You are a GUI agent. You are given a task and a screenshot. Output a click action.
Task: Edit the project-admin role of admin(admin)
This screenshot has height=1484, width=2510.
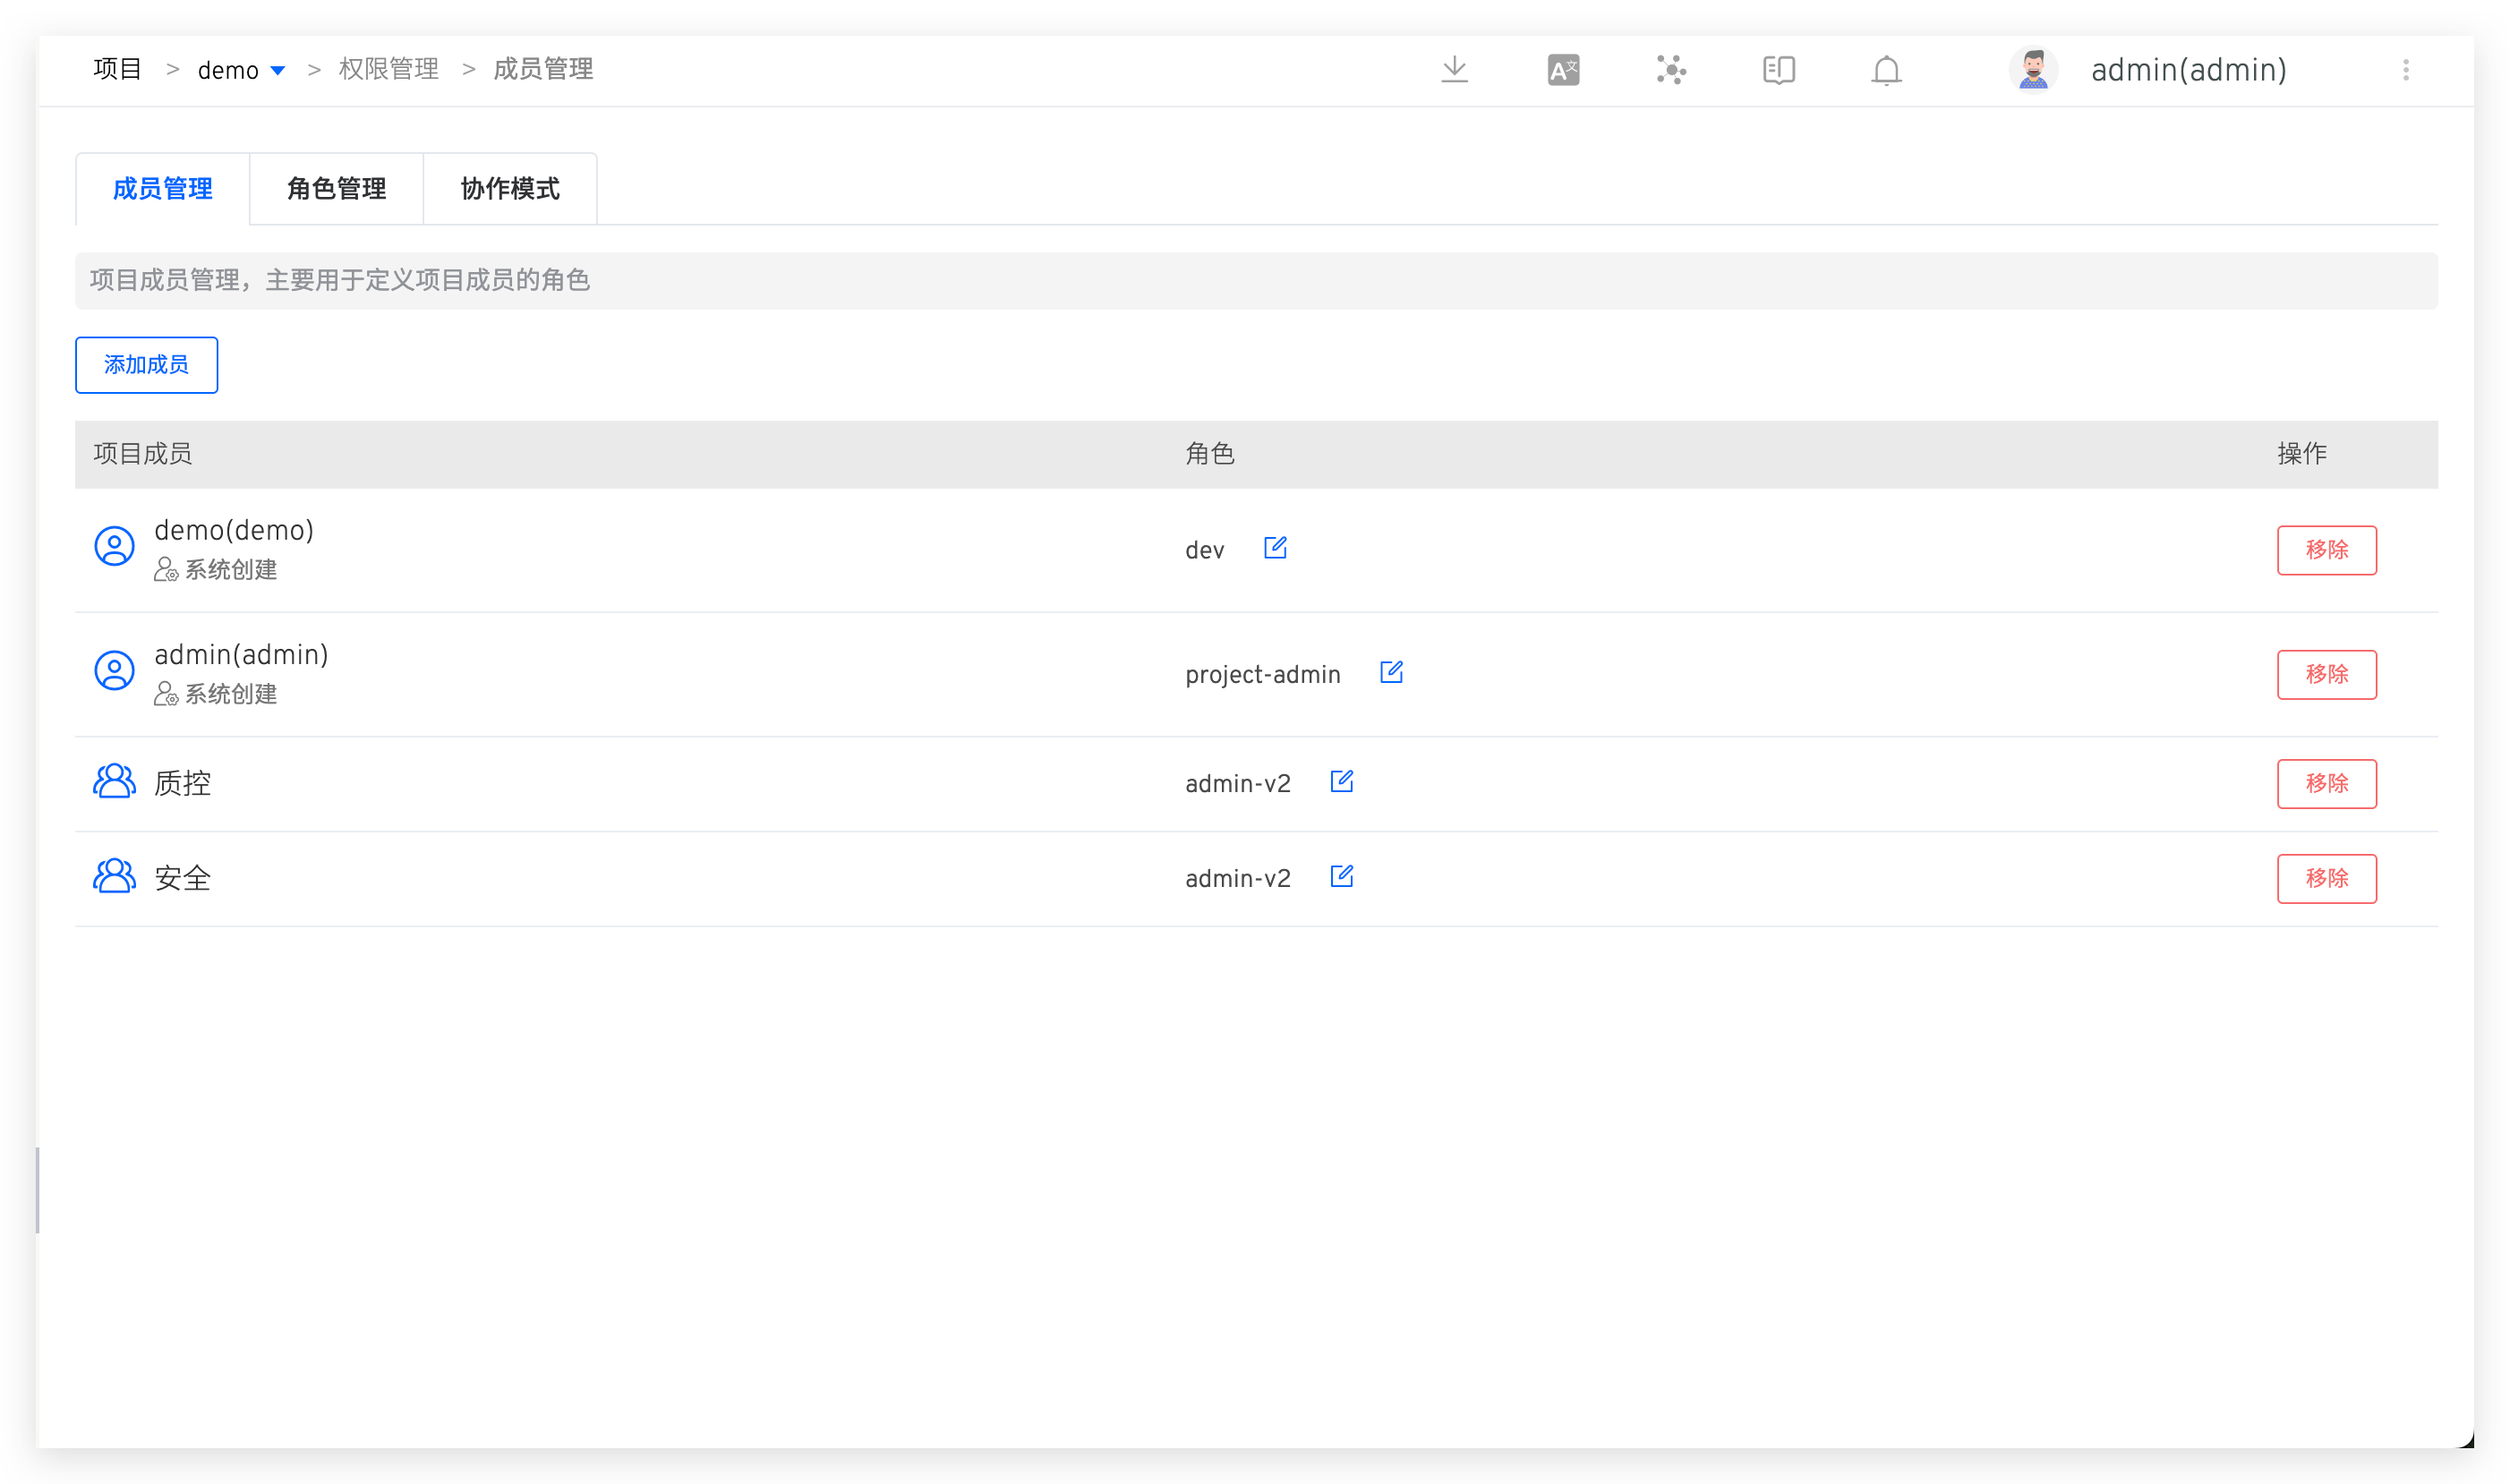click(1391, 672)
